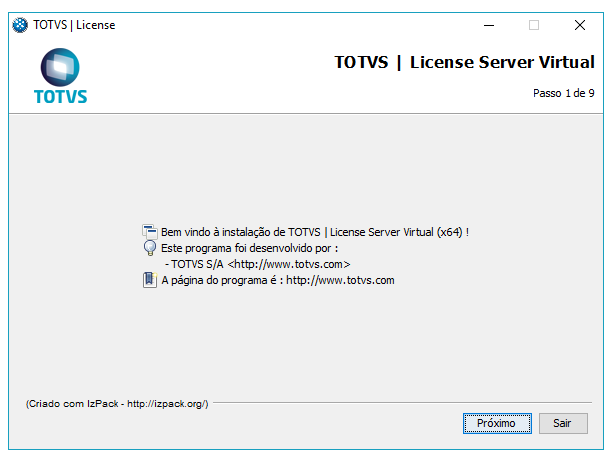
Task: Click the License Server Virtual heading
Action: pyautogui.click(x=464, y=63)
